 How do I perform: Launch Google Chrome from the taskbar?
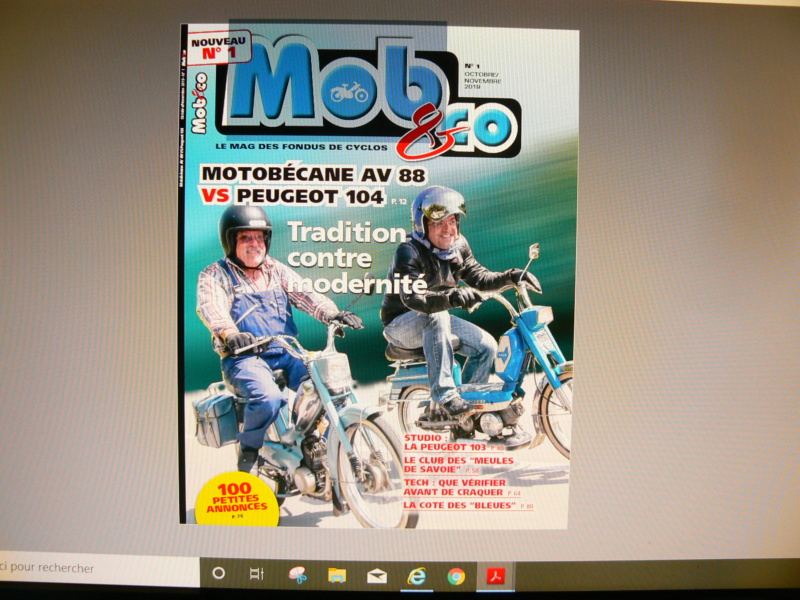[x=456, y=577]
